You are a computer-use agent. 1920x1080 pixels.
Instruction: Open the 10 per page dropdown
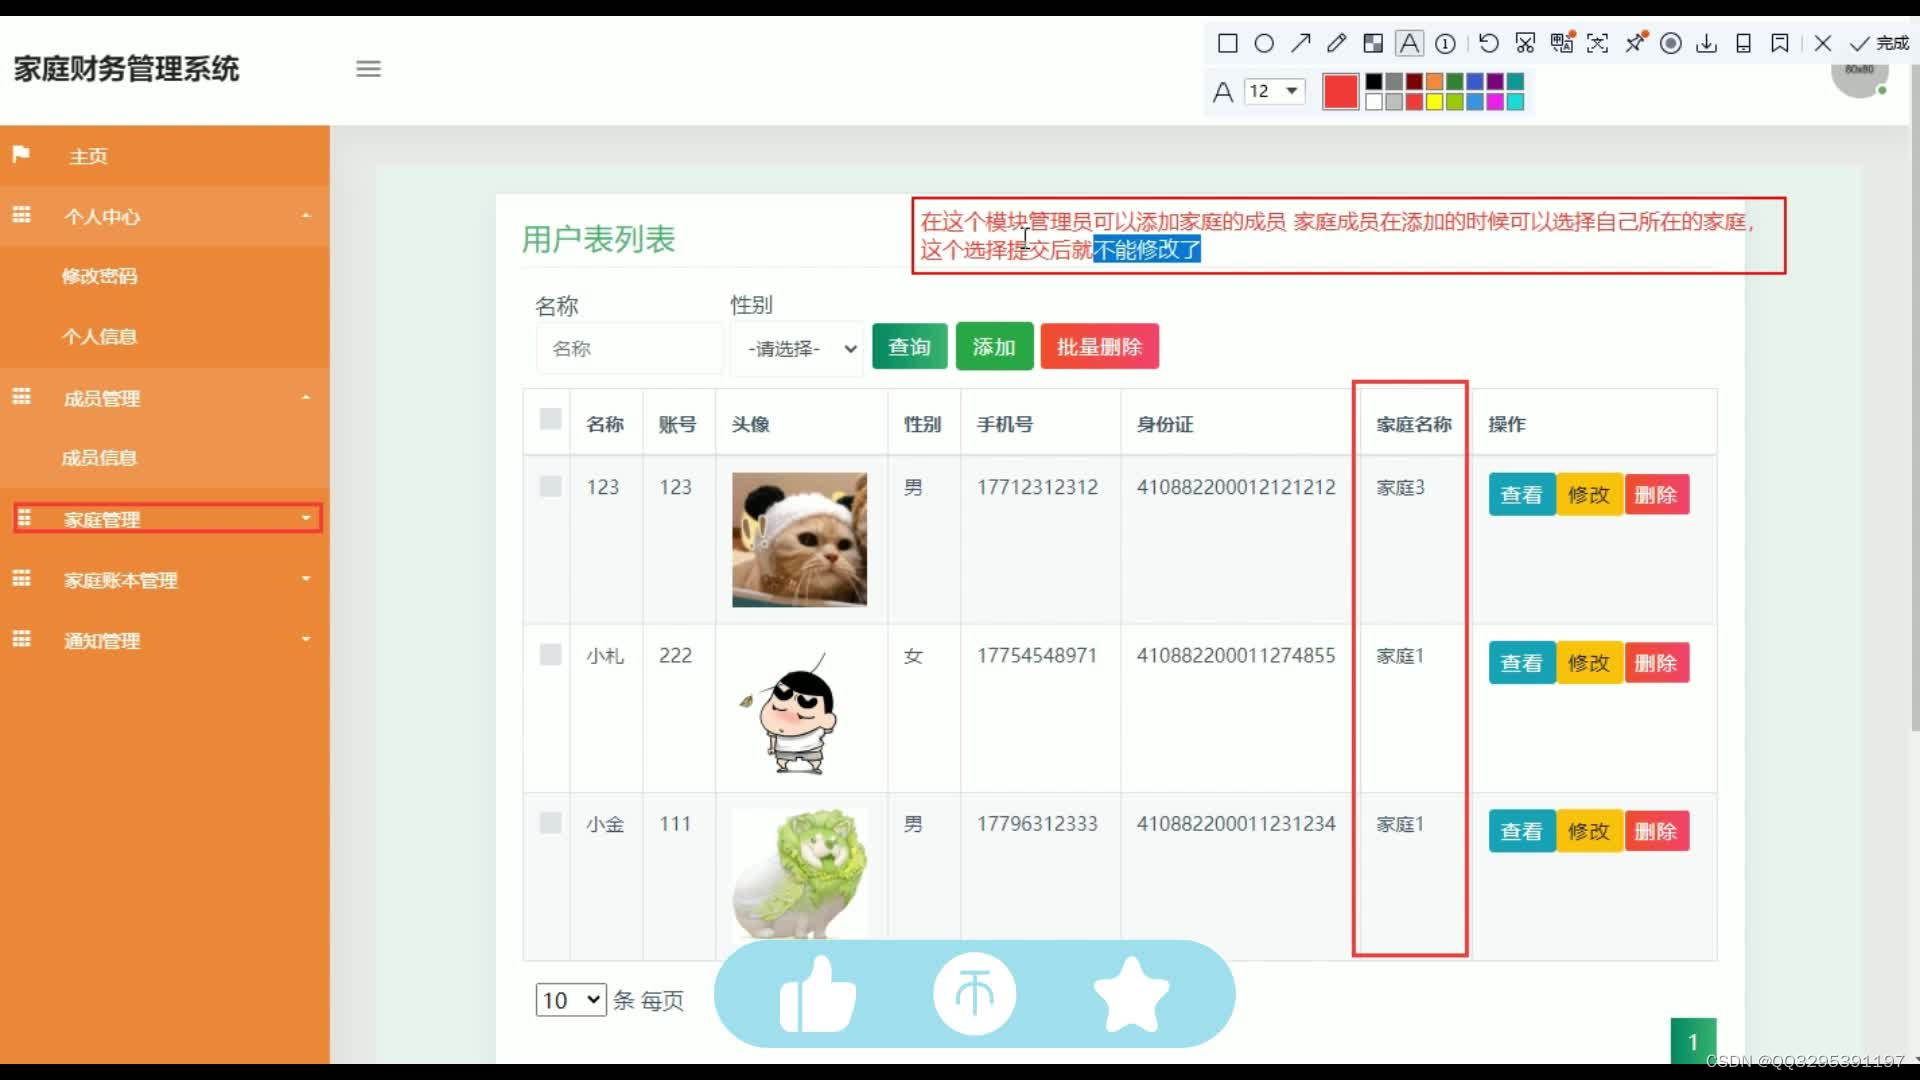coord(571,1000)
